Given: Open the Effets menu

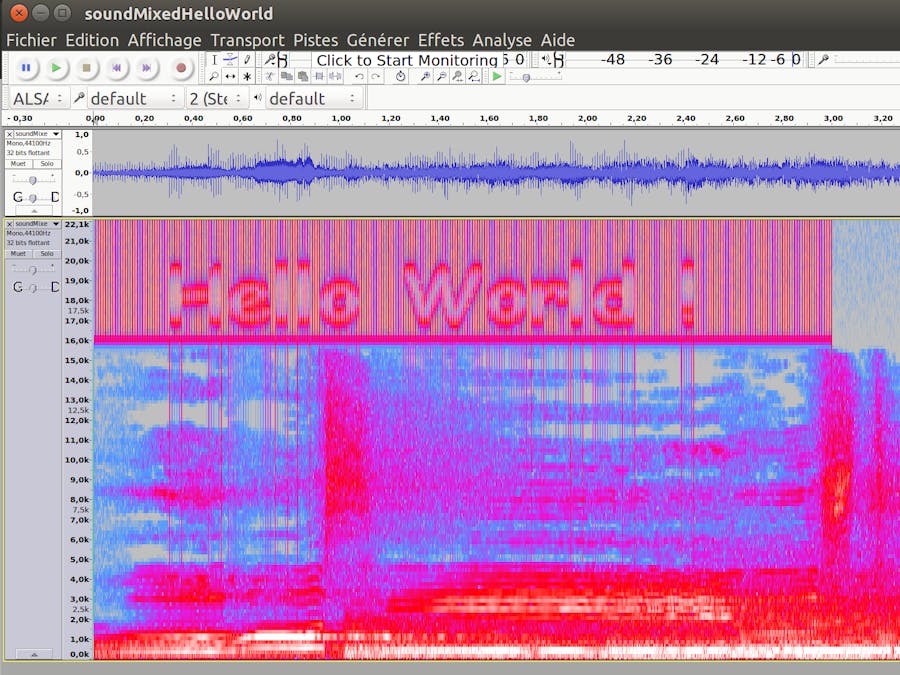Looking at the screenshot, I should 440,40.
